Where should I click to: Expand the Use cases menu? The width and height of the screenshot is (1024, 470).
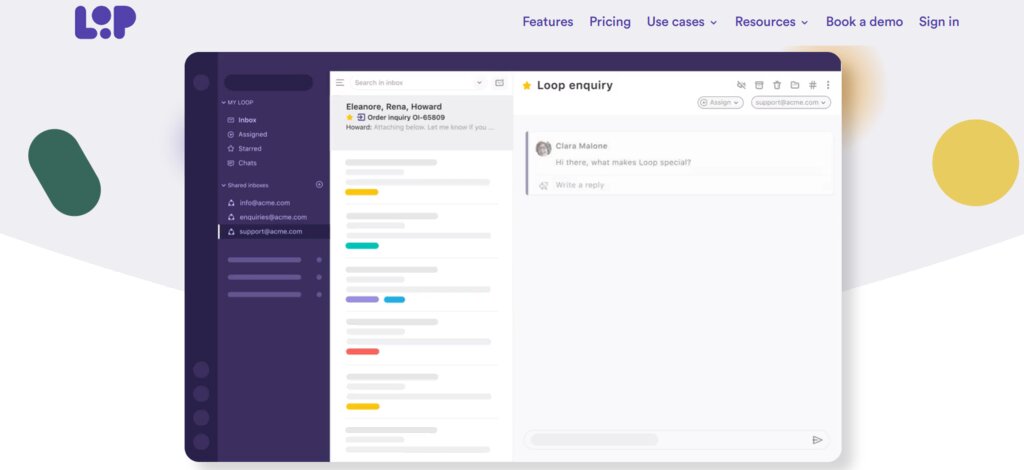tap(682, 22)
